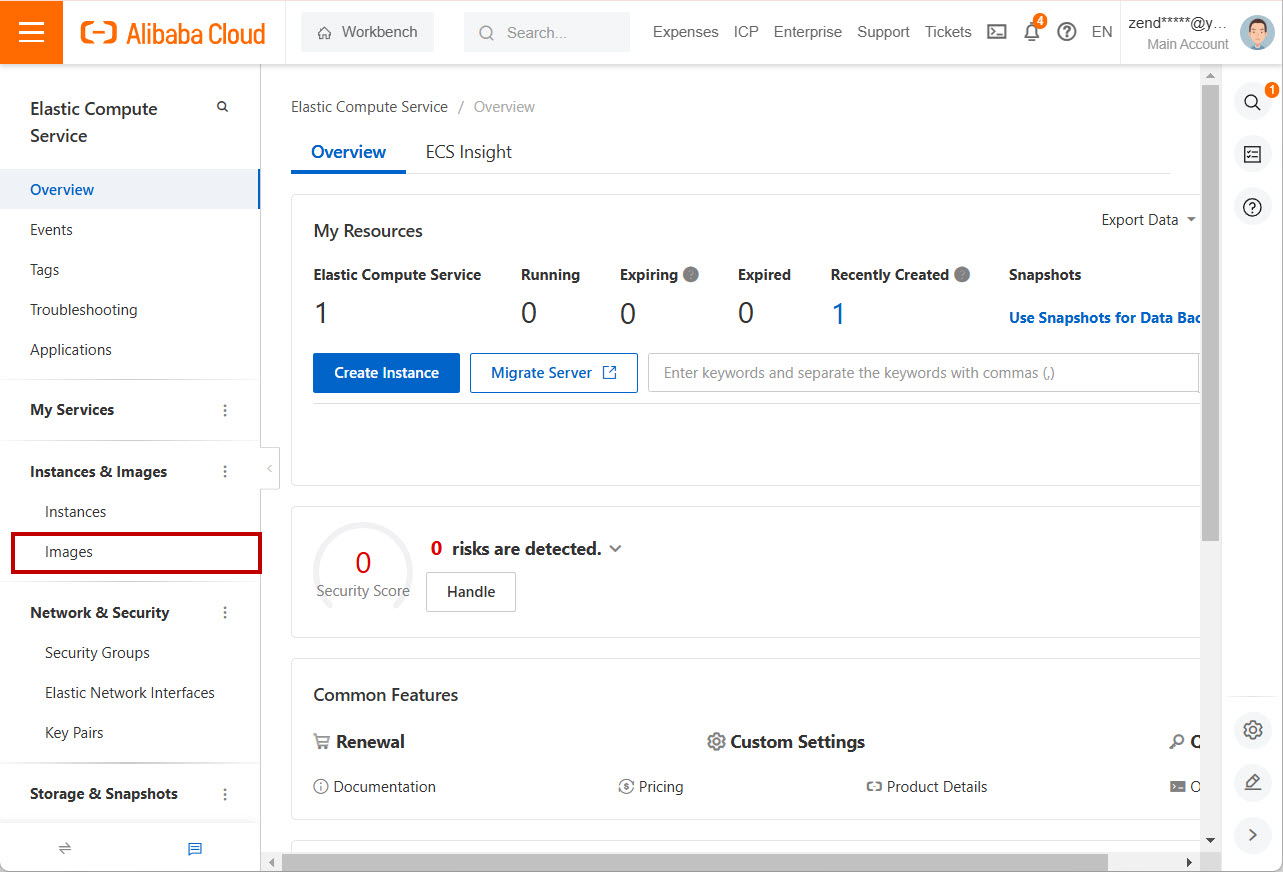Open My Services options menu

225,410
